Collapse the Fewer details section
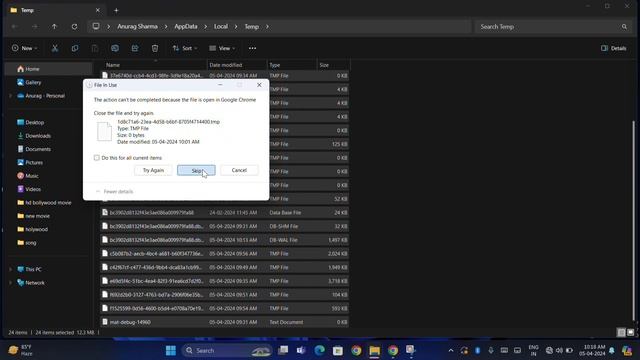This screenshot has height=360, width=640. (114, 191)
